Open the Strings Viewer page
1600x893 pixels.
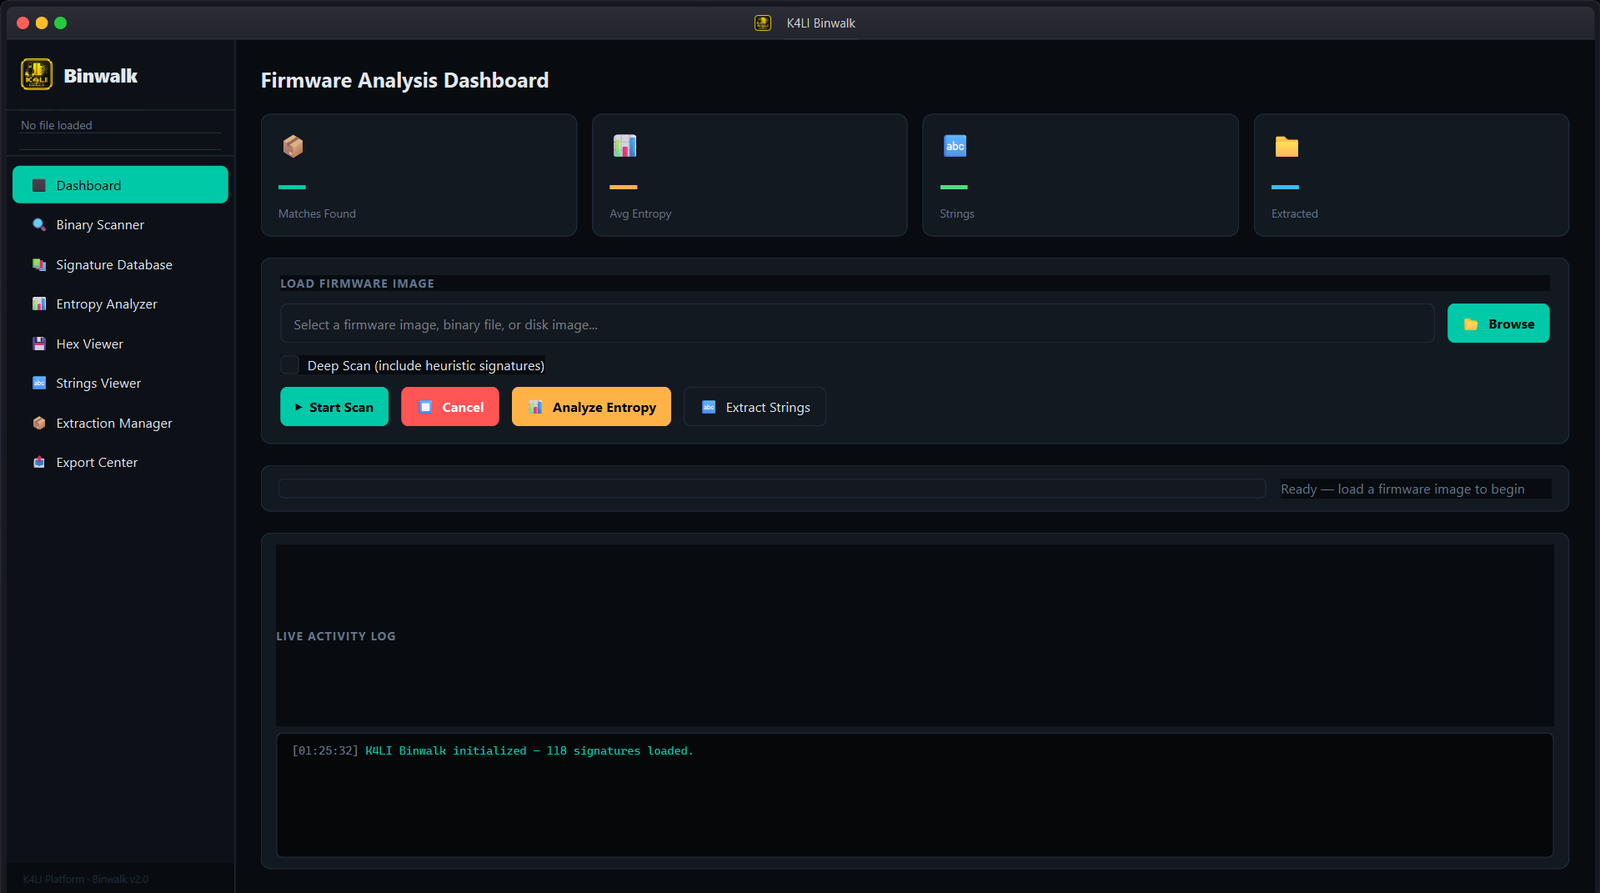pos(120,383)
